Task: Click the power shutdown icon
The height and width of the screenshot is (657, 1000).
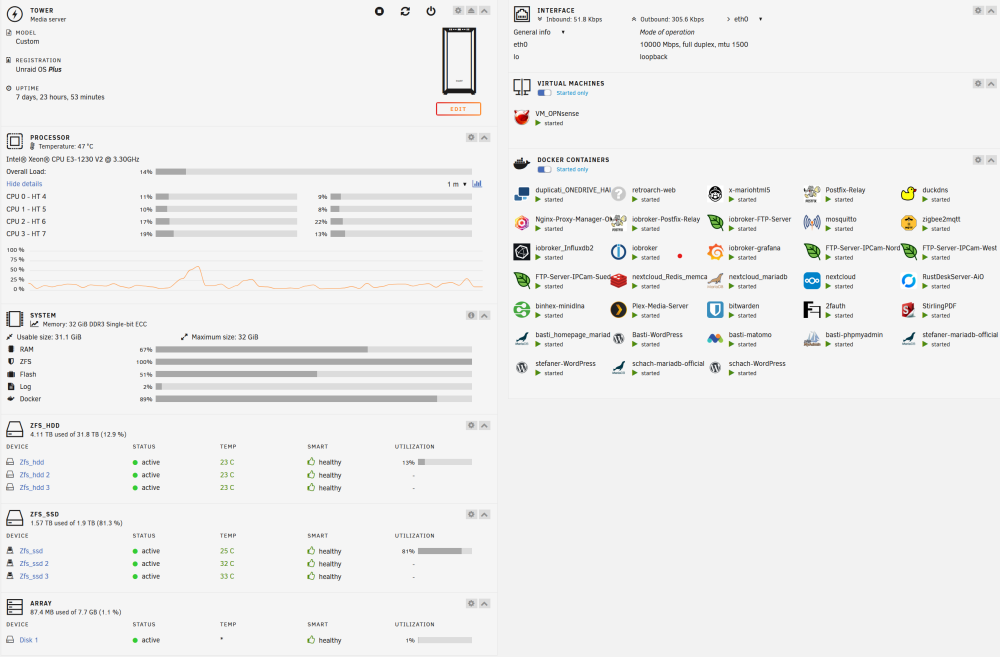Action: (431, 11)
